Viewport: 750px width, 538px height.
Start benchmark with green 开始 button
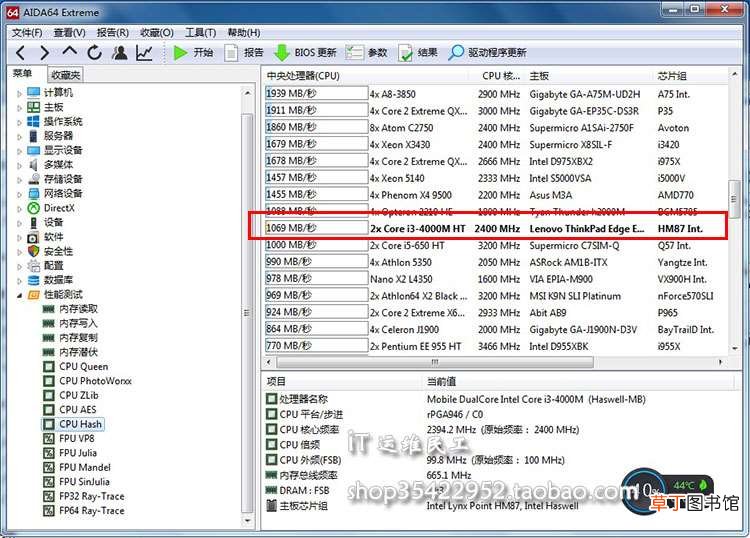[x=193, y=53]
